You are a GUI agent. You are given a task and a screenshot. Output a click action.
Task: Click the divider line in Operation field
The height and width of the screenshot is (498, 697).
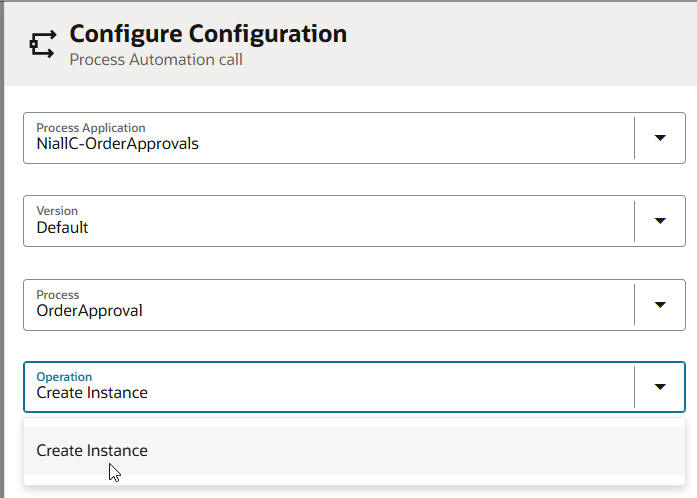[634, 387]
